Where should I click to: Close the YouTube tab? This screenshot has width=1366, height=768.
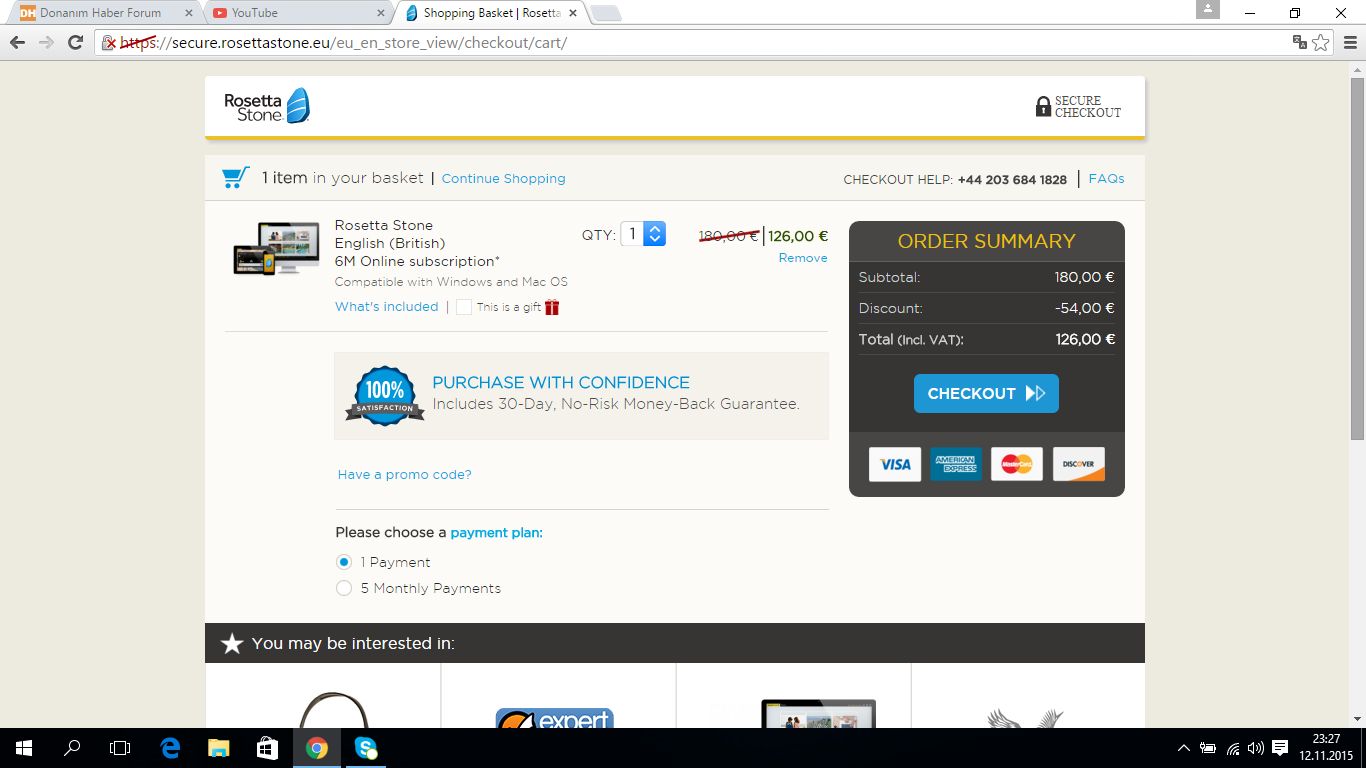[x=380, y=13]
